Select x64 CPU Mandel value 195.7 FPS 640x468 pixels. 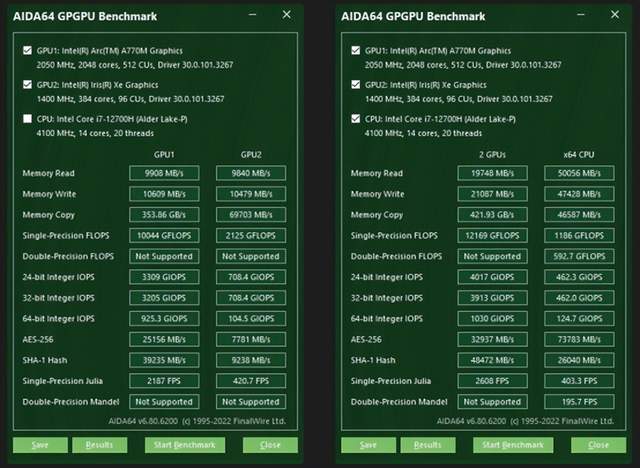point(579,402)
